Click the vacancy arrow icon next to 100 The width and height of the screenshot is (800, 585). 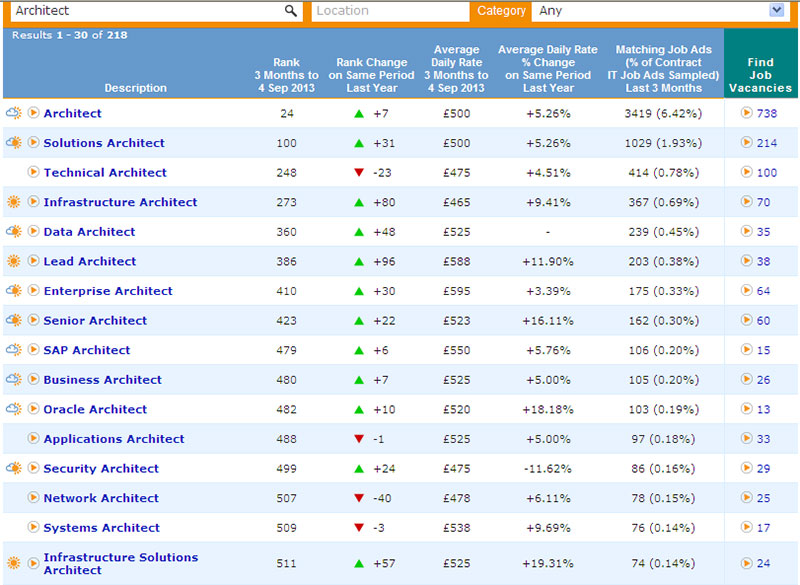(746, 171)
